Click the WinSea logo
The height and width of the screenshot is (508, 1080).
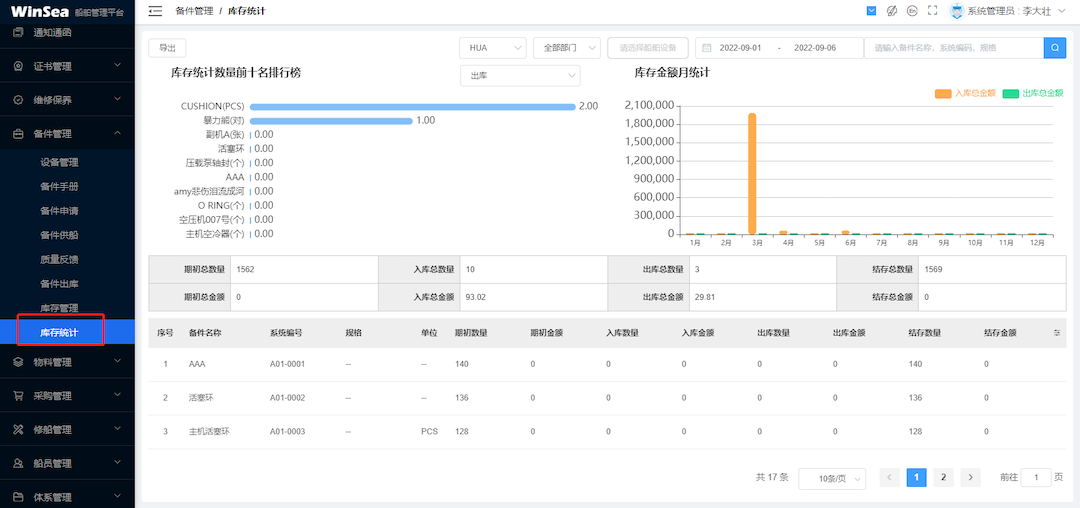(x=40, y=12)
